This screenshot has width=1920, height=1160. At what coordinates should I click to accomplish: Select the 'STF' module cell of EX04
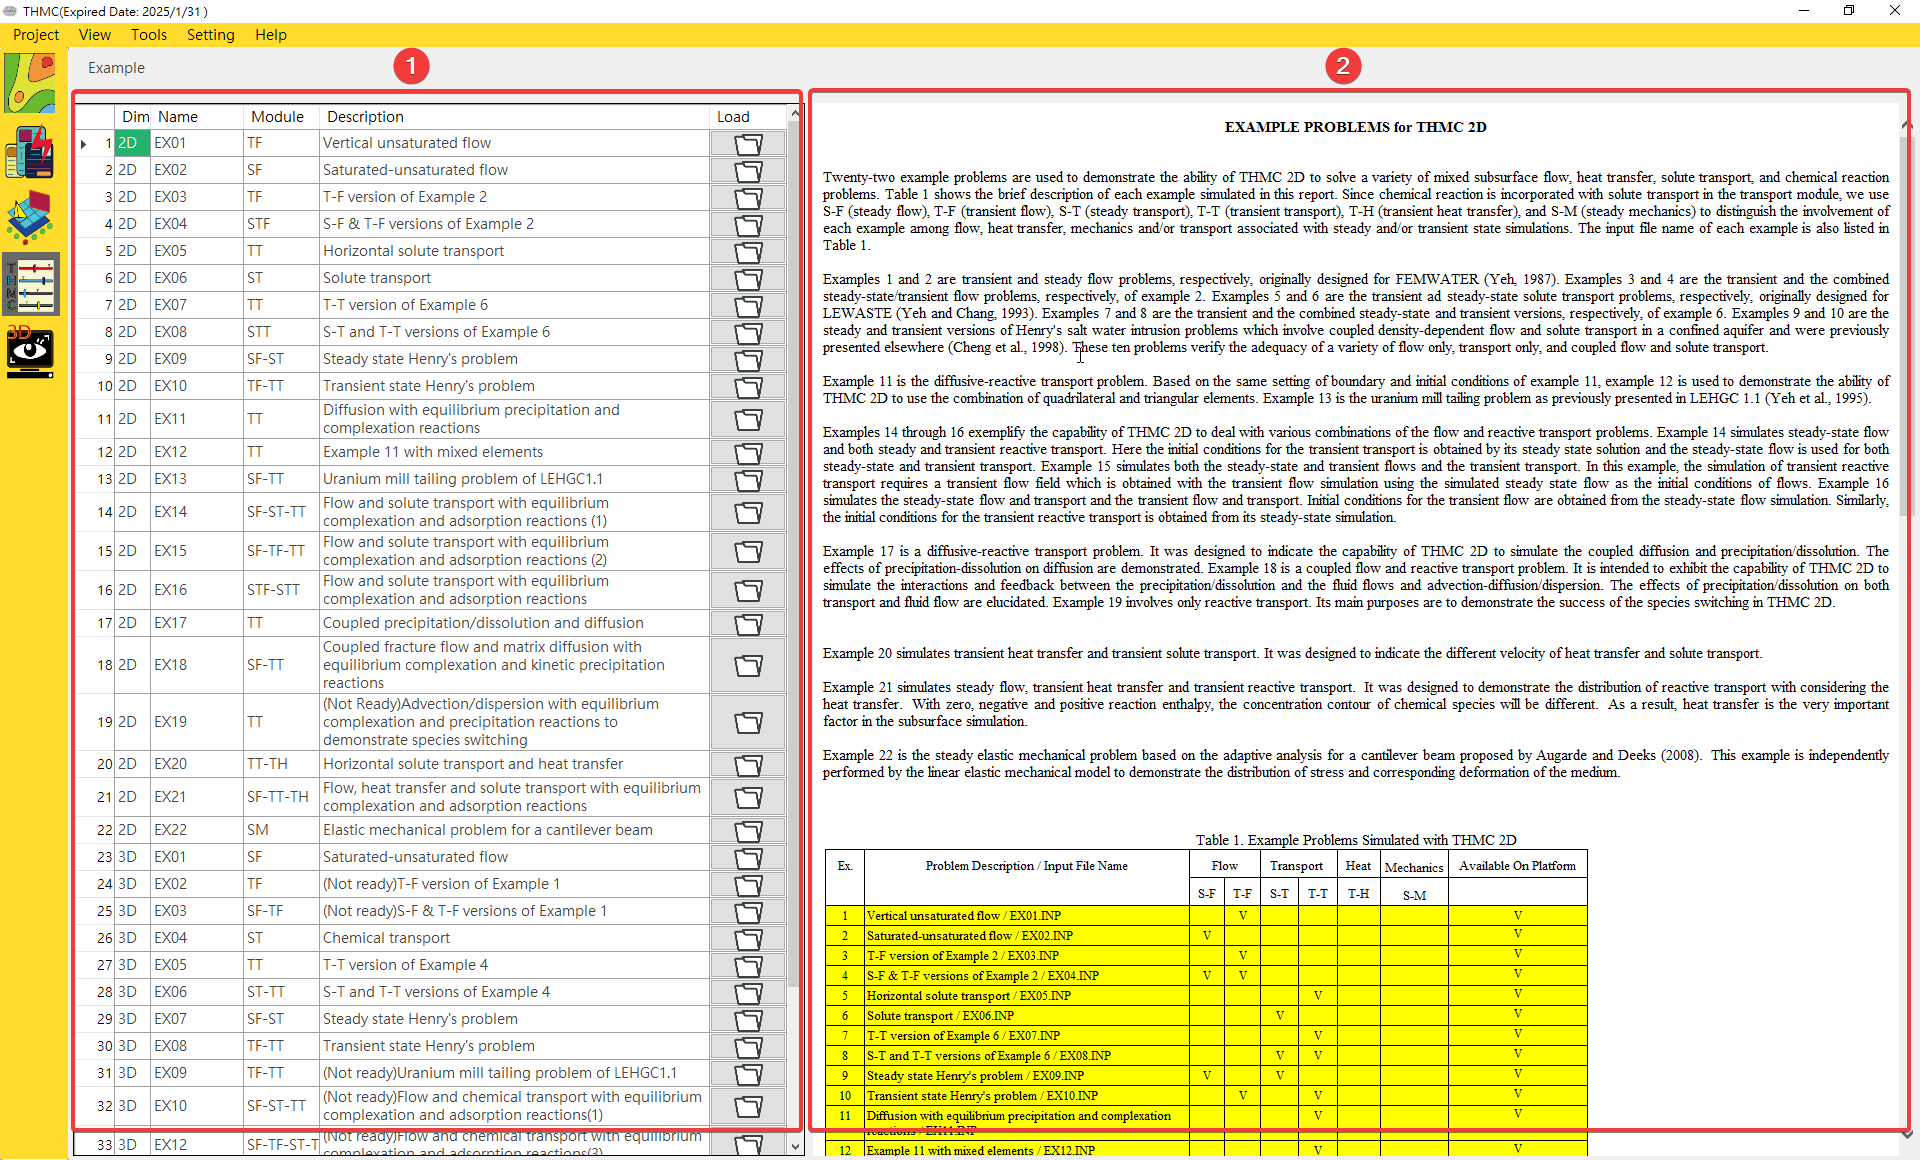(281, 224)
